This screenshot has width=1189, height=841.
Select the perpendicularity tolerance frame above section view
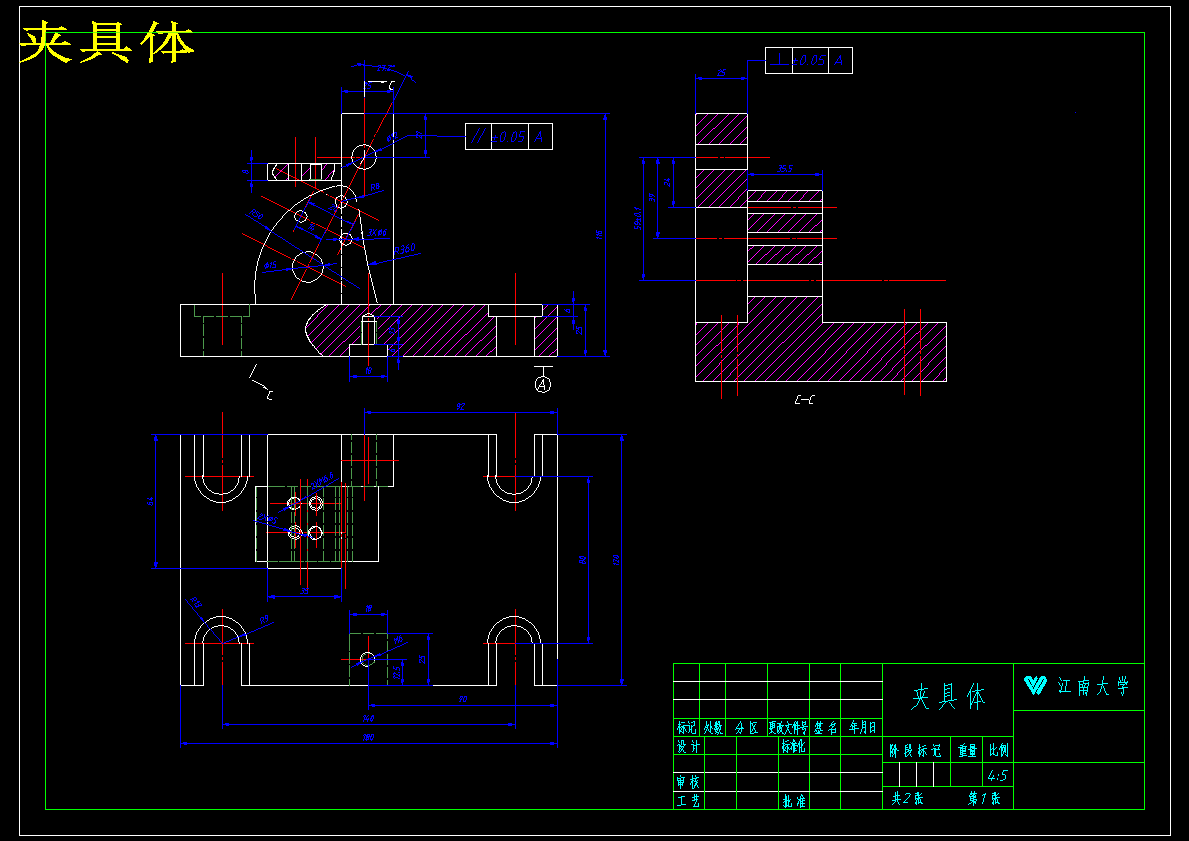click(x=808, y=60)
